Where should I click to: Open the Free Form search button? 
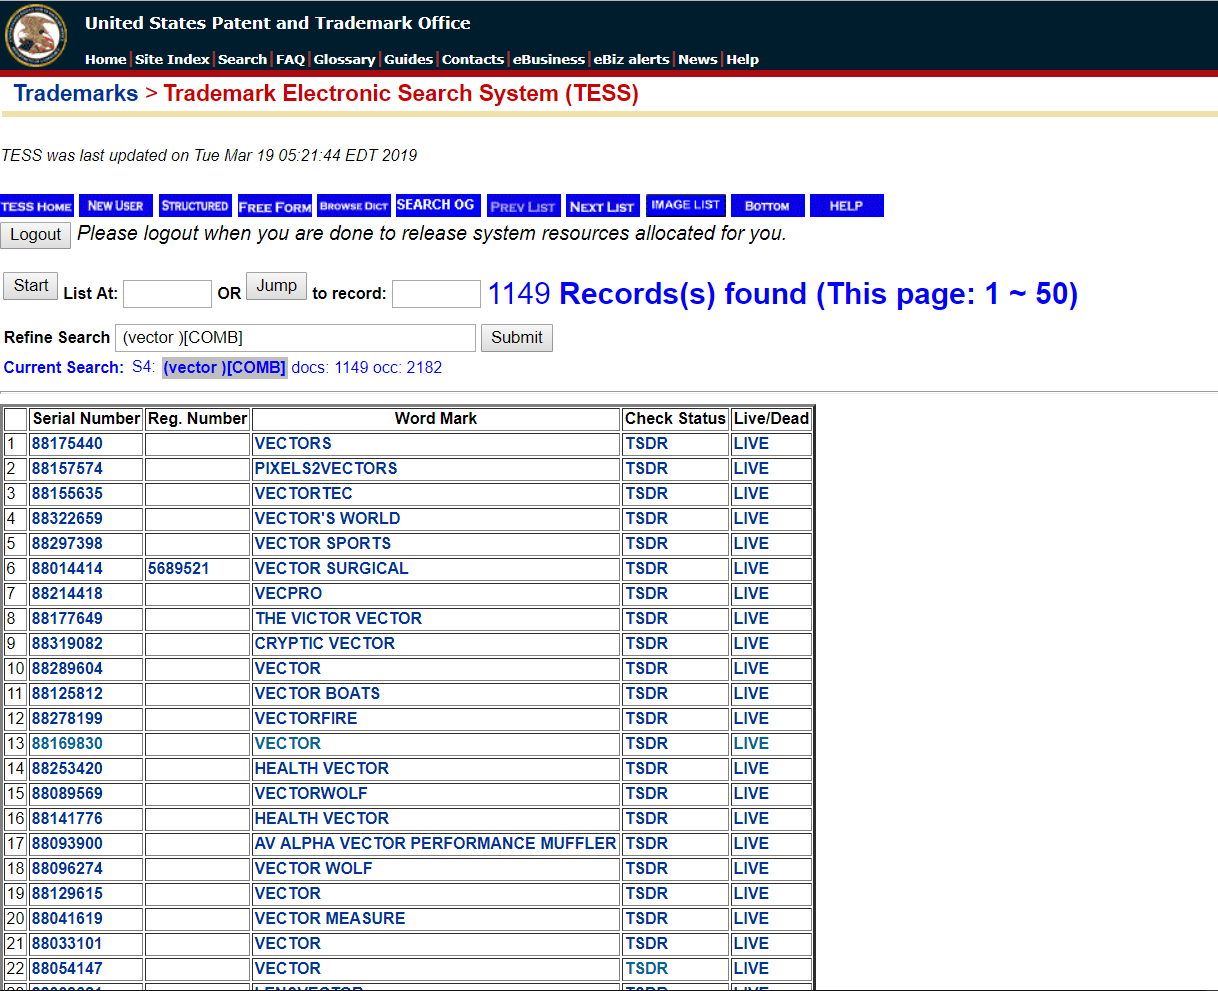point(275,206)
